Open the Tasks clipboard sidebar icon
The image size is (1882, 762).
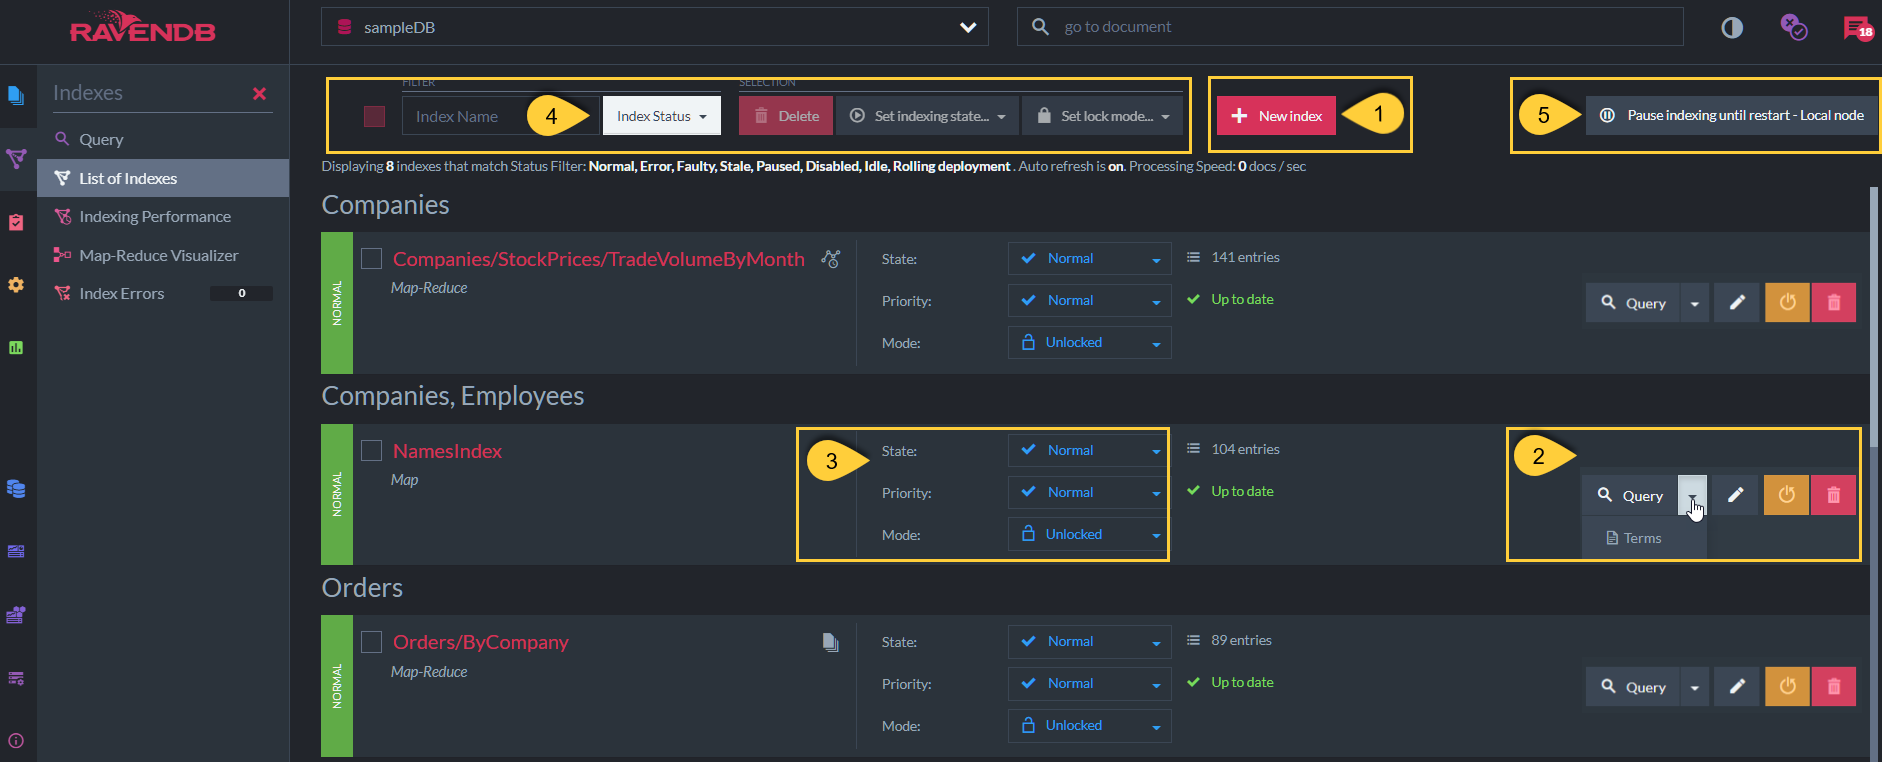16,222
